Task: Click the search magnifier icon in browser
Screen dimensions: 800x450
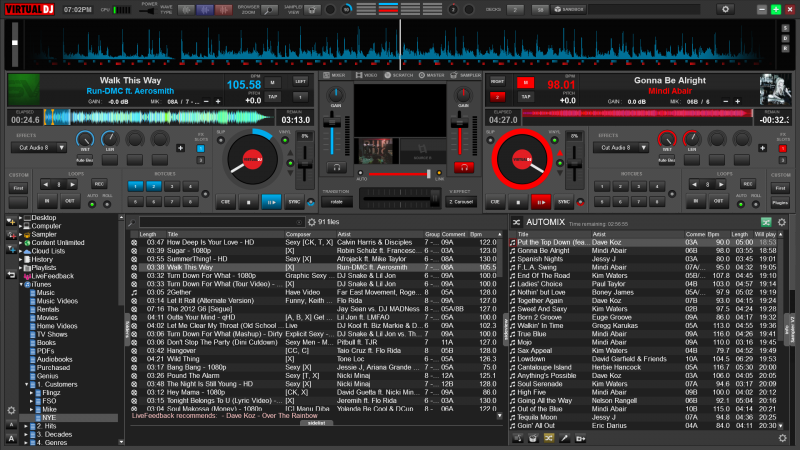Action: click(132, 222)
